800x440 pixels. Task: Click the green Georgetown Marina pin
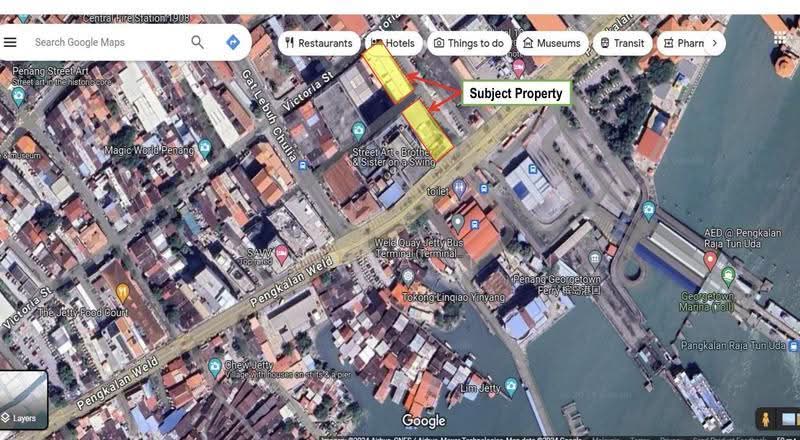(x=728, y=276)
